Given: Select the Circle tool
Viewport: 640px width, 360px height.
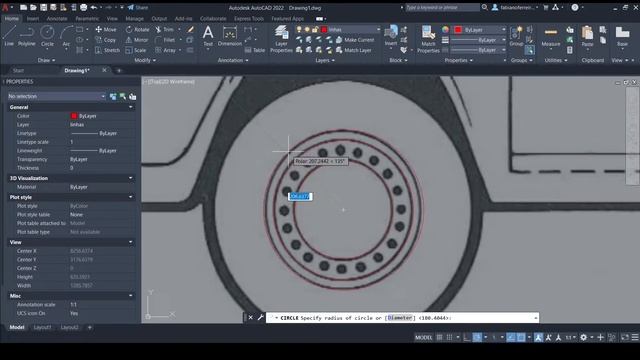Looking at the screenshot, I should coord(47,36).
